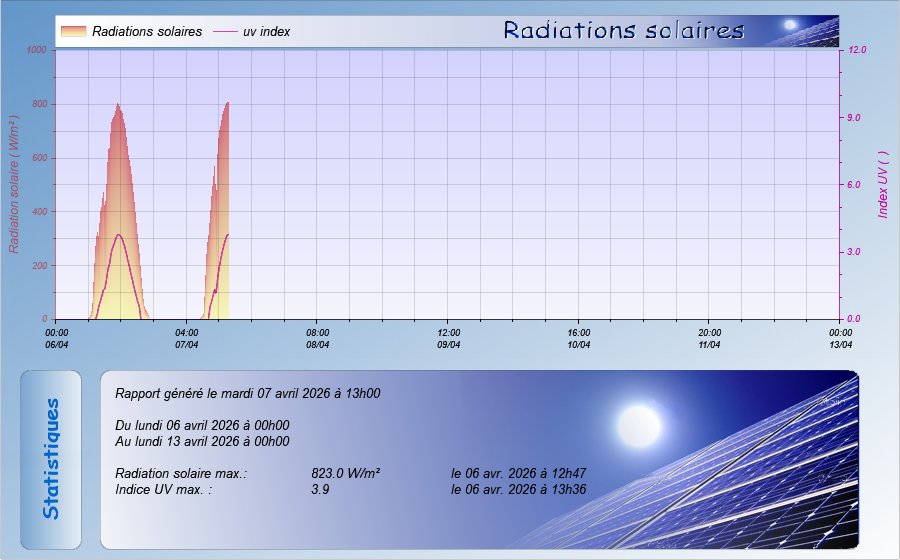Click the "le 06 avr. 2026 à 12h47" timestamp

518,474
